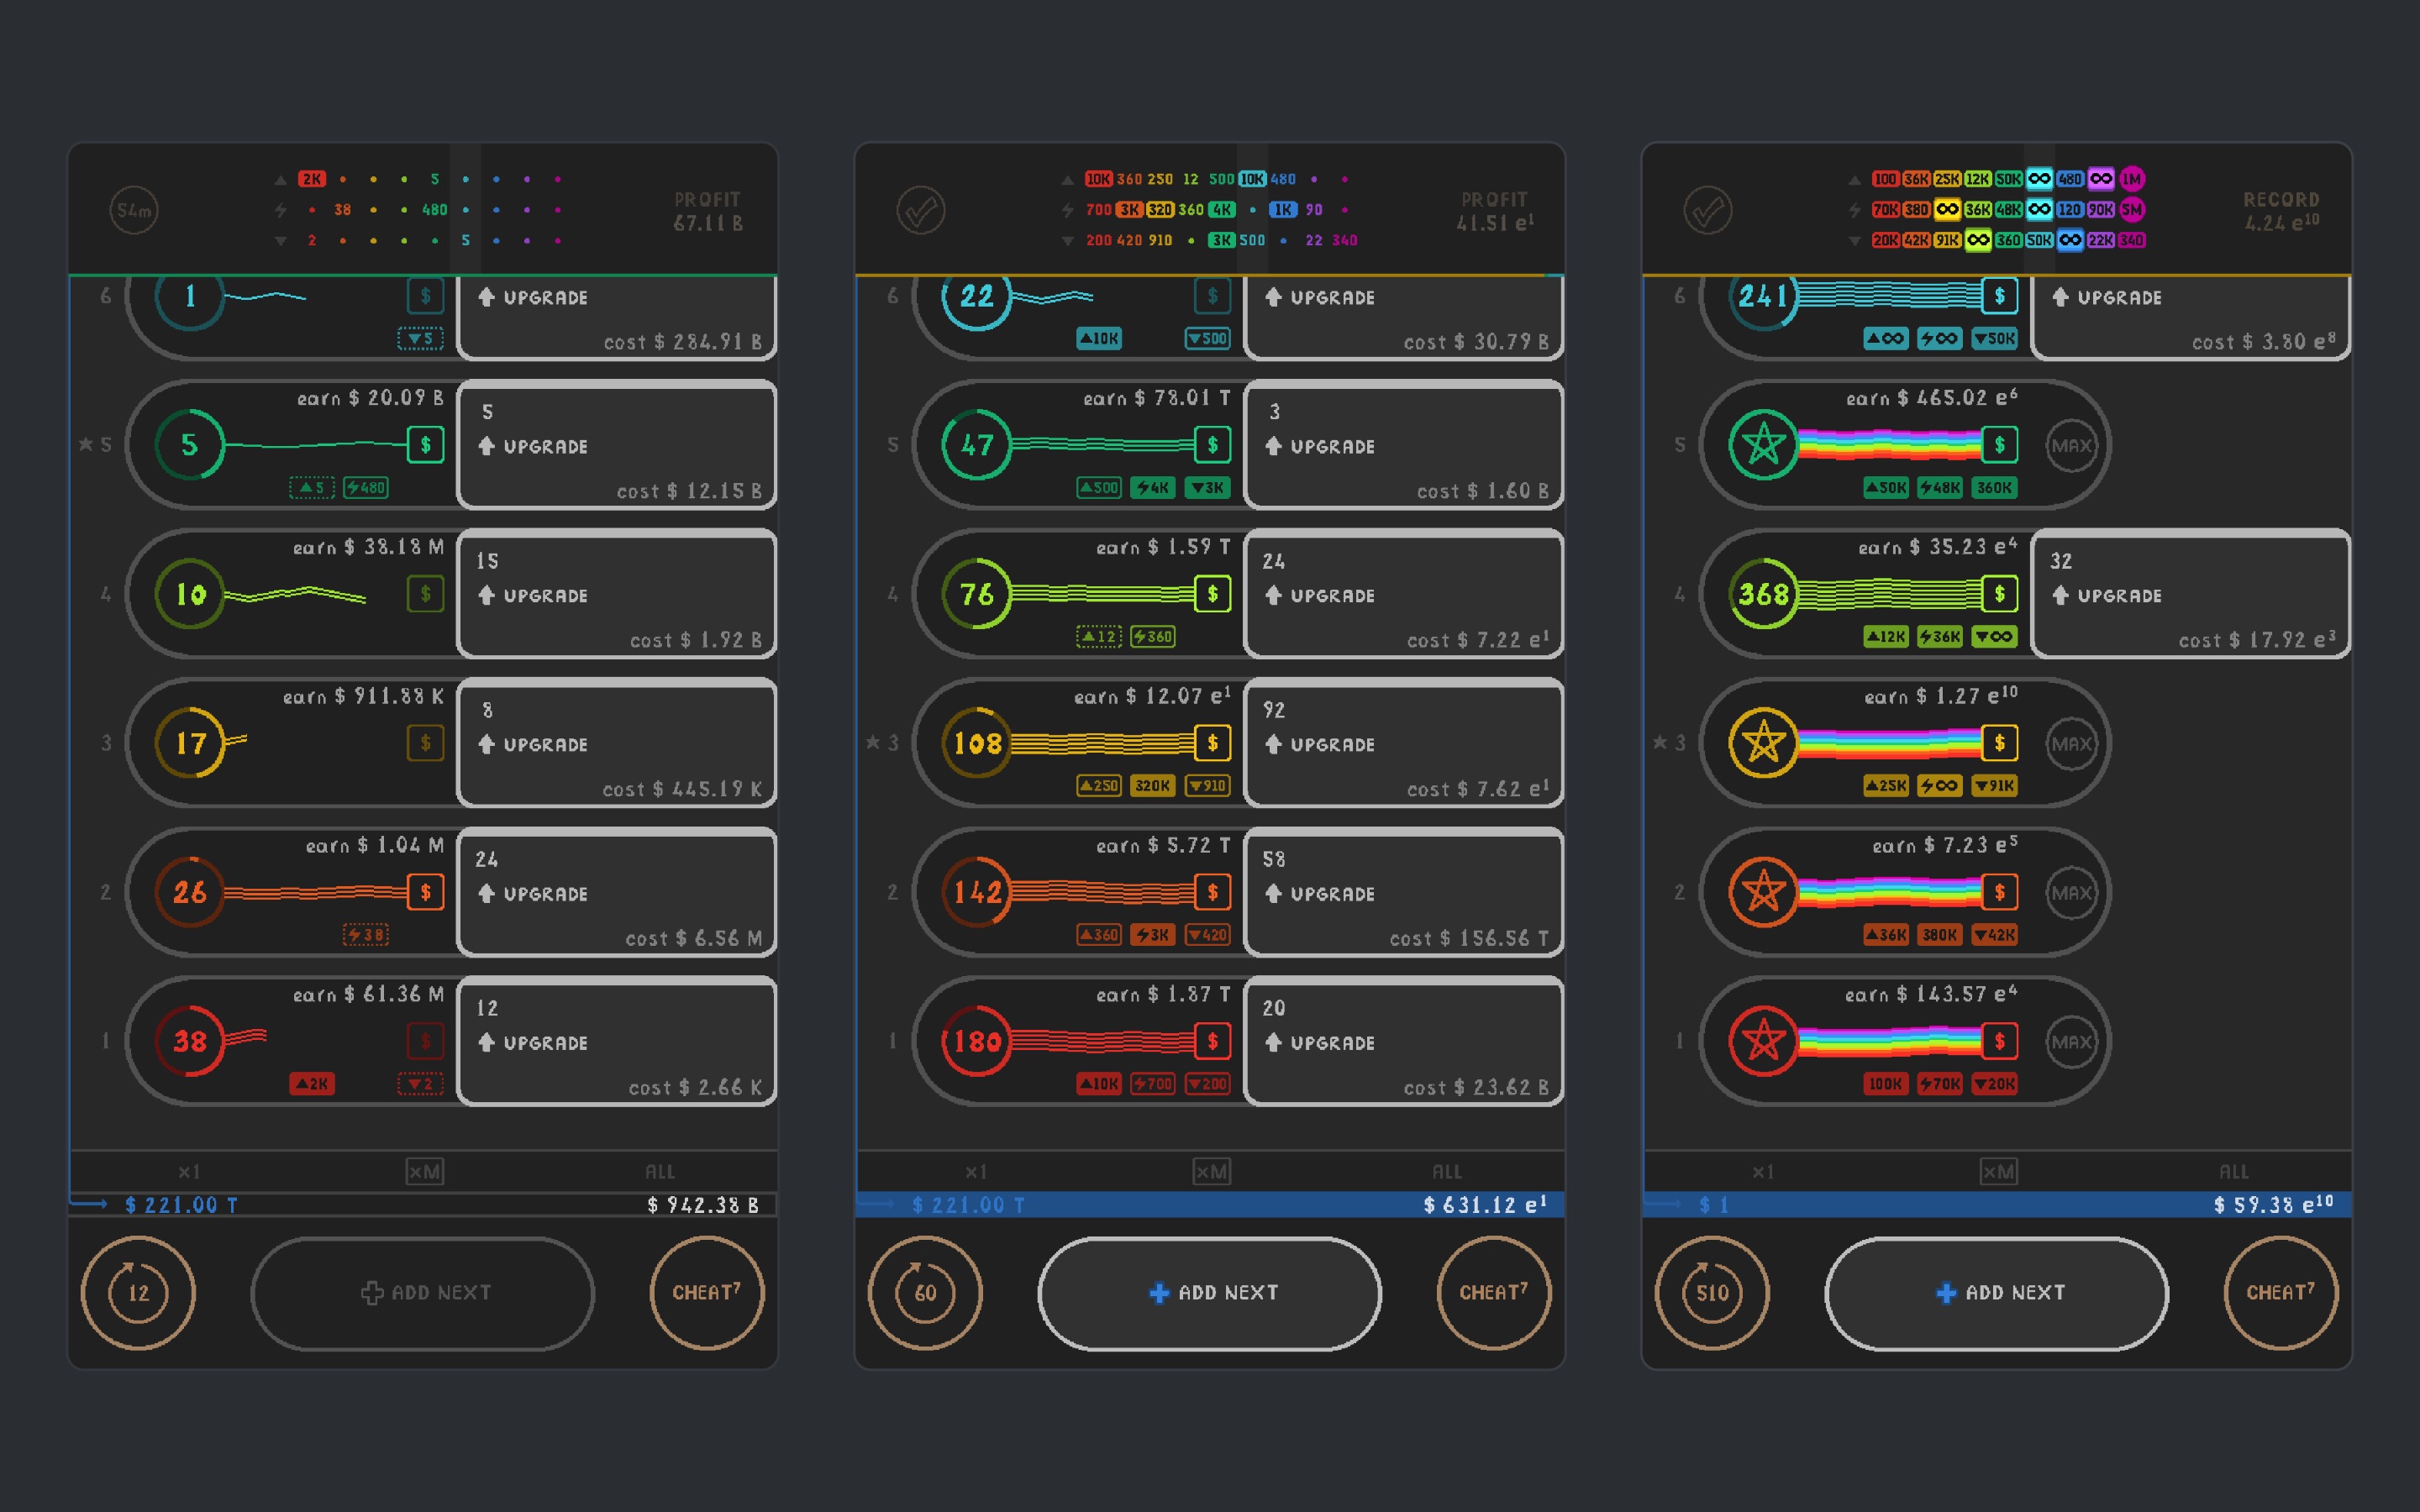This screenshot has width=2420, height=1512.
Task: Tap the green 10 circle in left panel
Action: (190, 594)
